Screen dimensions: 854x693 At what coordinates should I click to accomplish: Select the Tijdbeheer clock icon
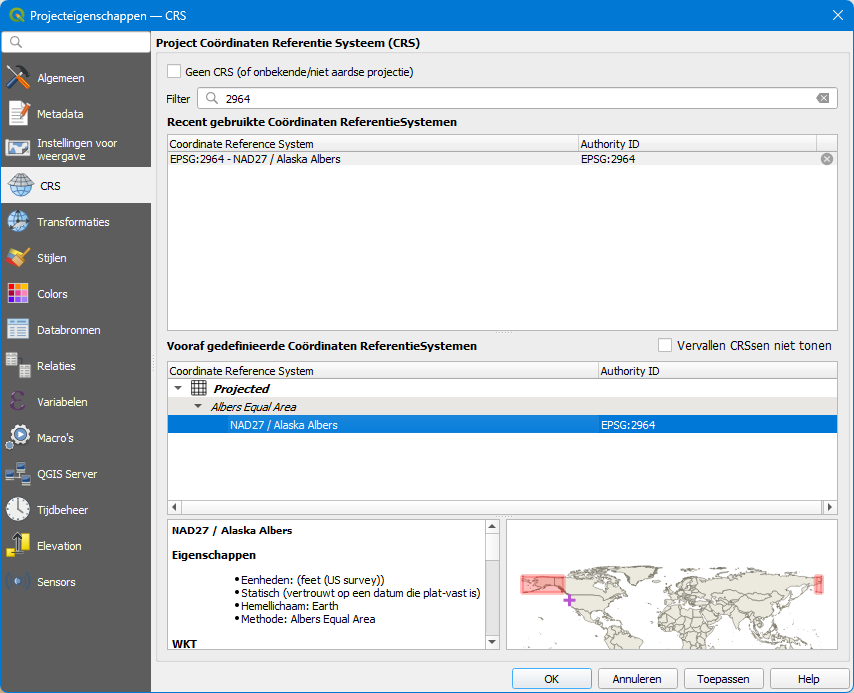pyautogui.click(x=18, y=510)
